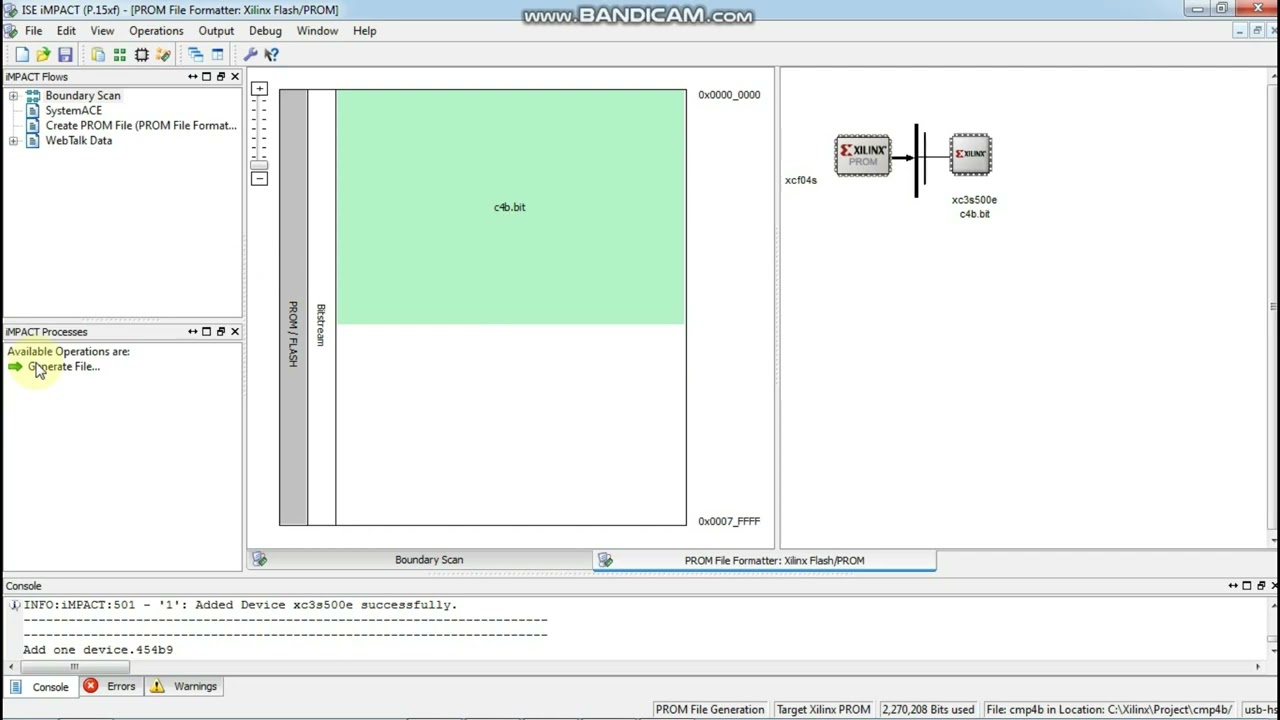The height and width of the screenshot is (720, 1280).
Task: Float the iMPACT Flows panel
Action: pyautogui.click(x=221, y=77)
